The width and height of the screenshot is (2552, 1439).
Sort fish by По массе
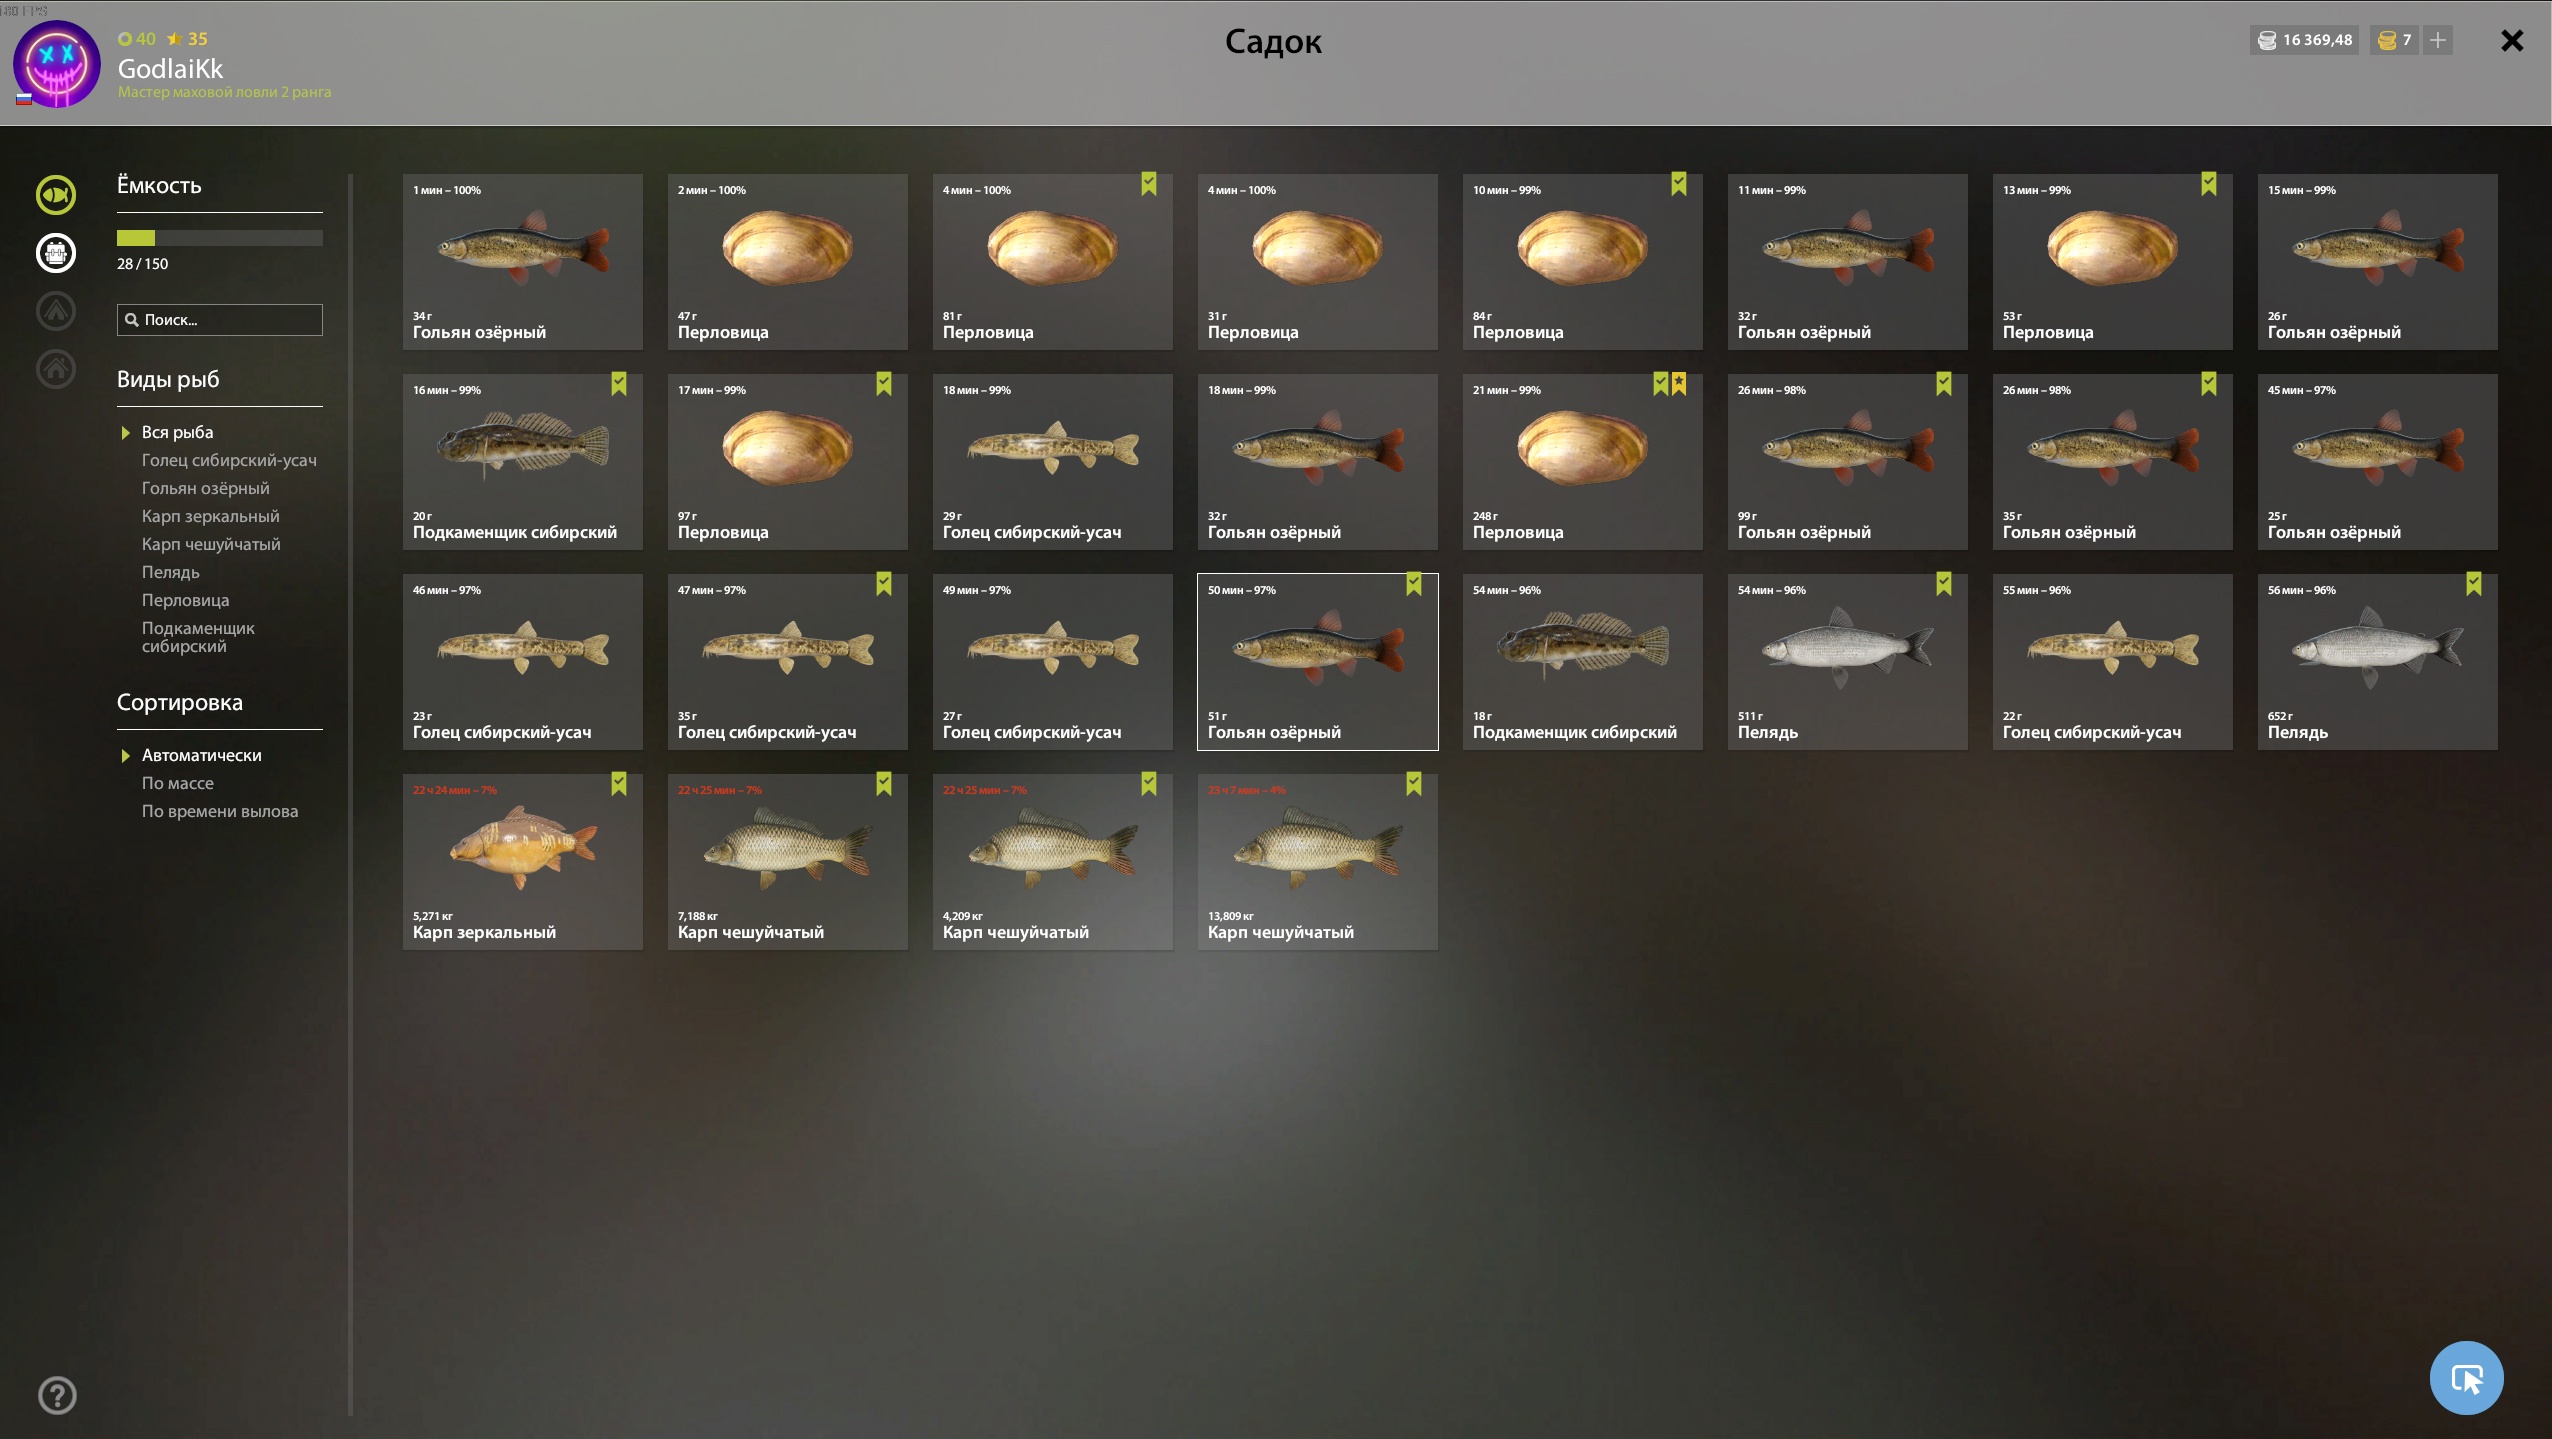pyautogui.click(x=177, y=783)
